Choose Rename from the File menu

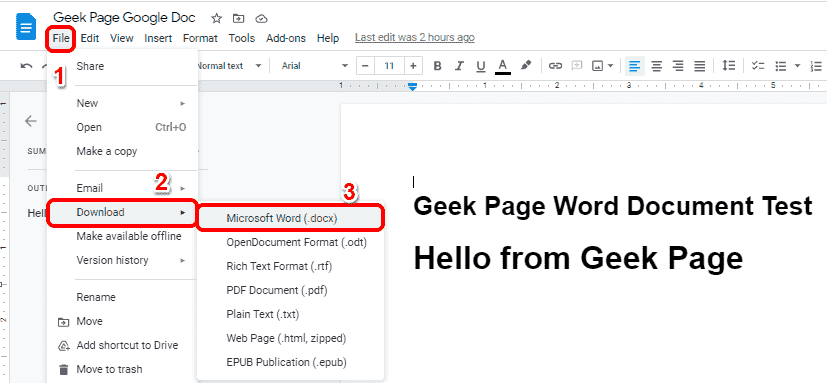point(122,297)
